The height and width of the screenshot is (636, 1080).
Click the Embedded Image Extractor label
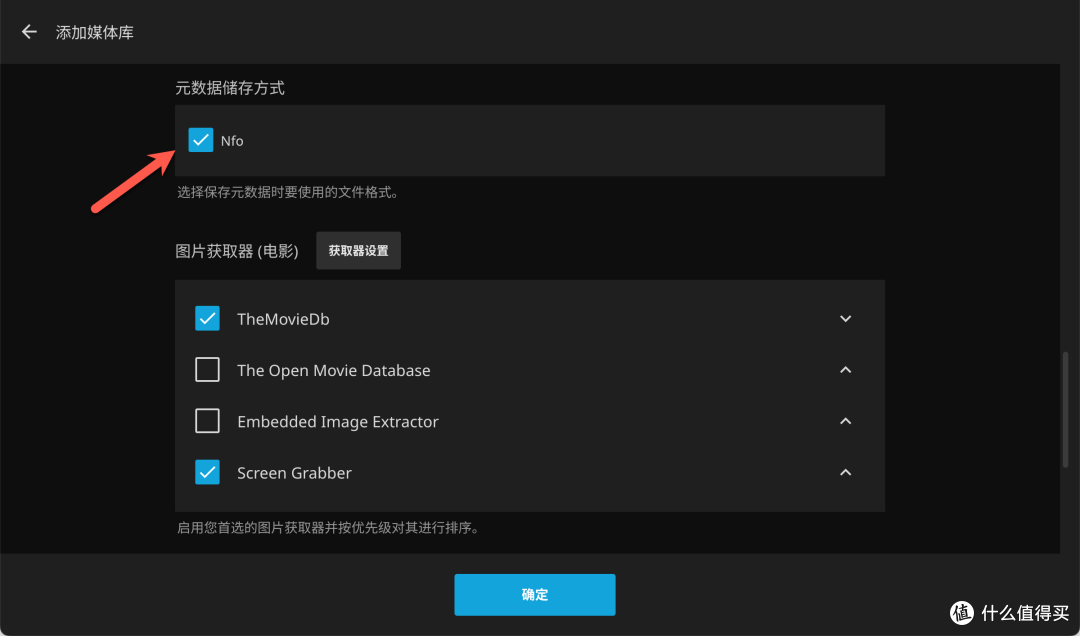coord(338,422)
